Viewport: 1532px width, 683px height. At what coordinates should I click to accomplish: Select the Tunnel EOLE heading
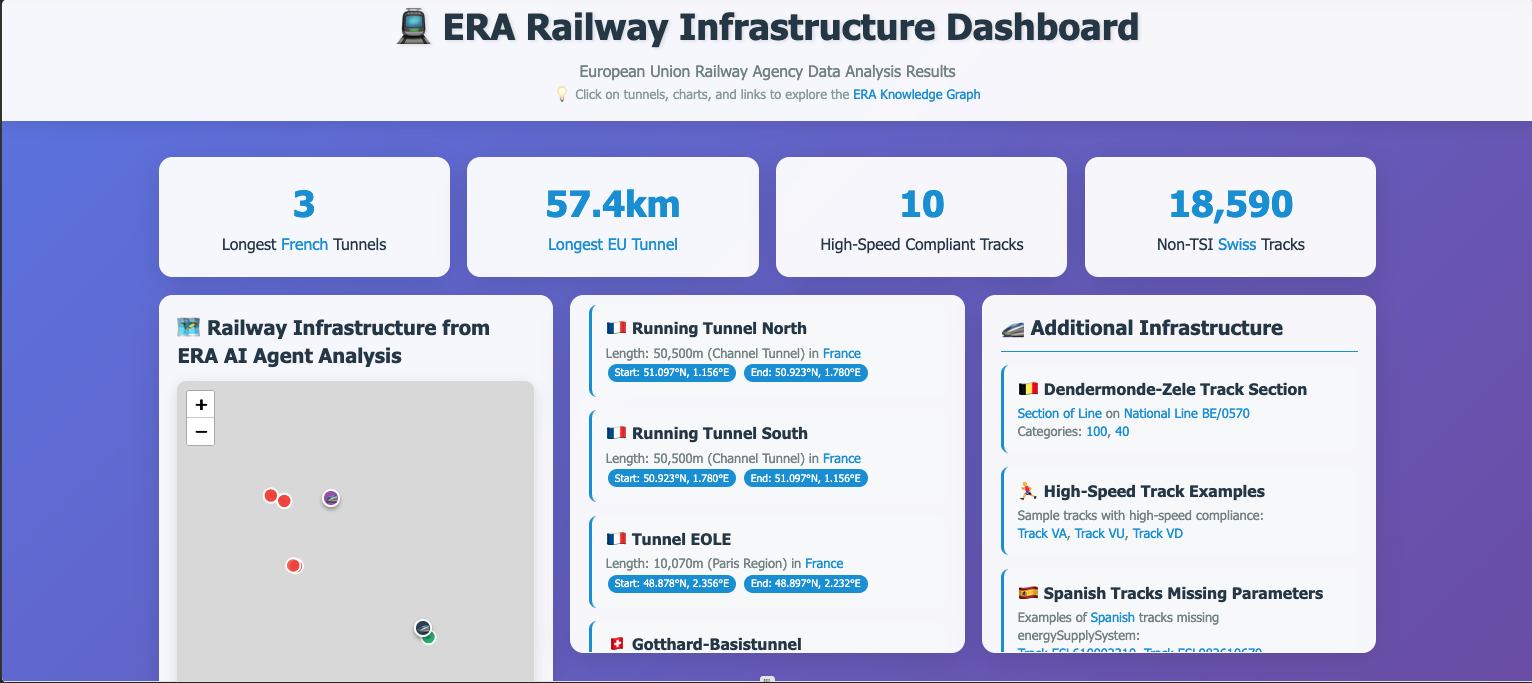[682, 539]
